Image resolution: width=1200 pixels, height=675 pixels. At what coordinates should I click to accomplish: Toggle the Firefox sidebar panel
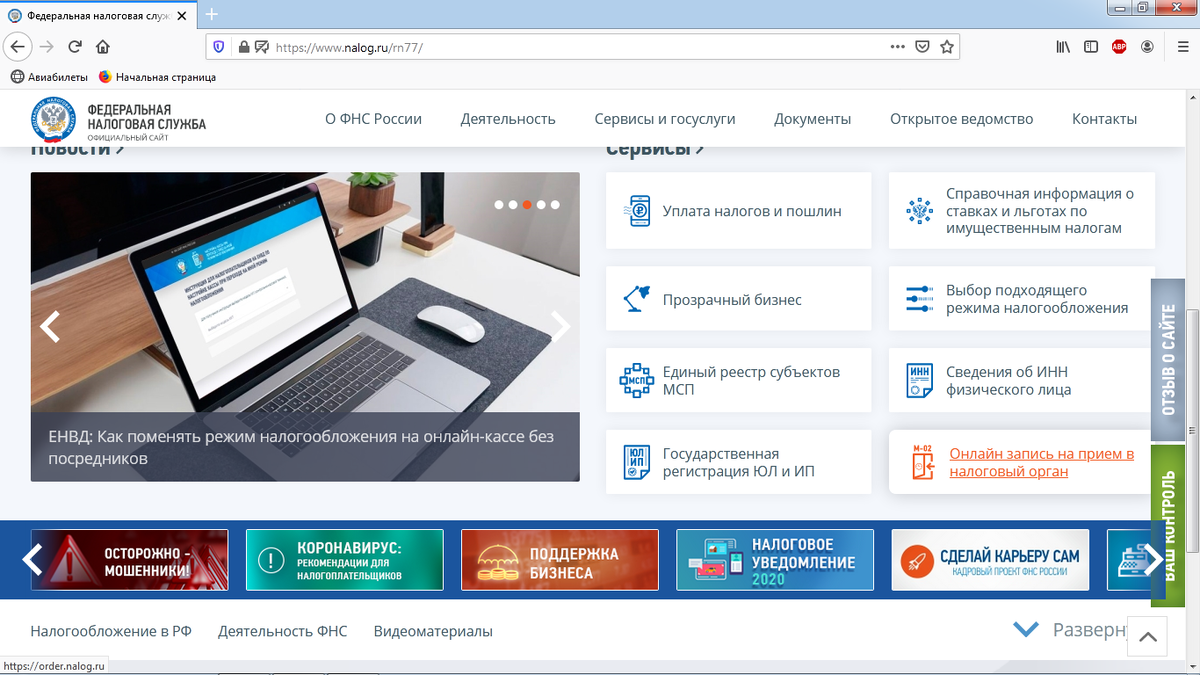pyautogui.click(x=1090, y=46)
